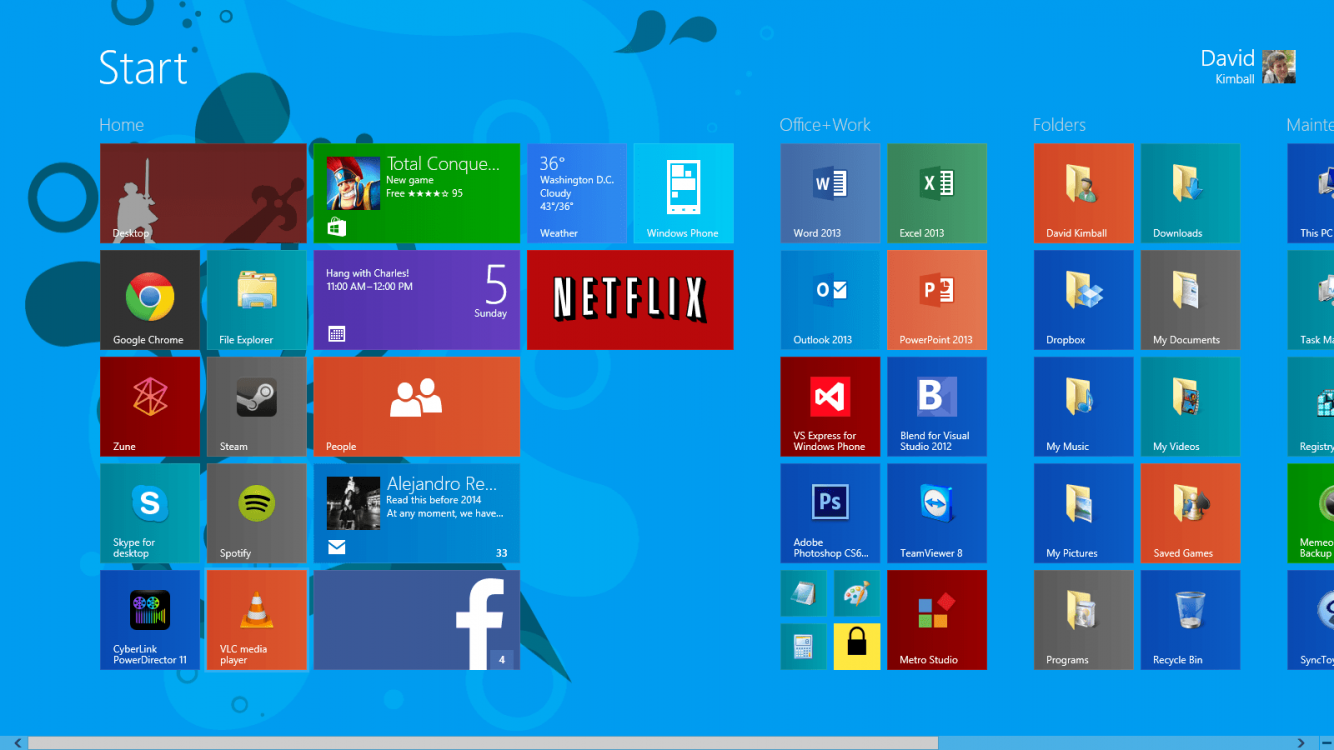Open Store tile showing Total Conquest
The width and height of the screenshot is (1334, 750).
click(x=417, y=193)
